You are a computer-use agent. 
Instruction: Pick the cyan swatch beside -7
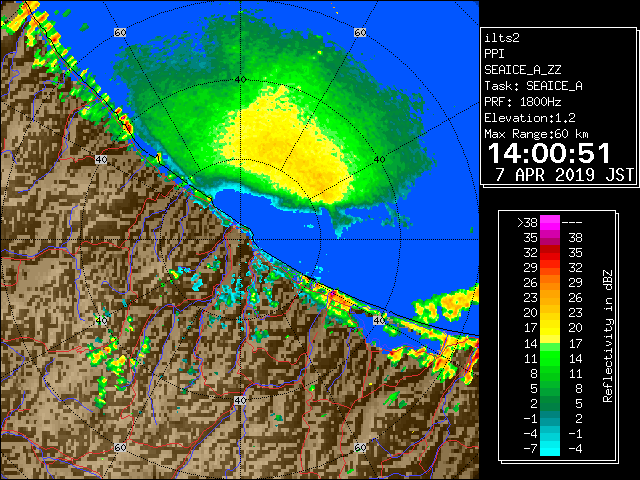550,449
